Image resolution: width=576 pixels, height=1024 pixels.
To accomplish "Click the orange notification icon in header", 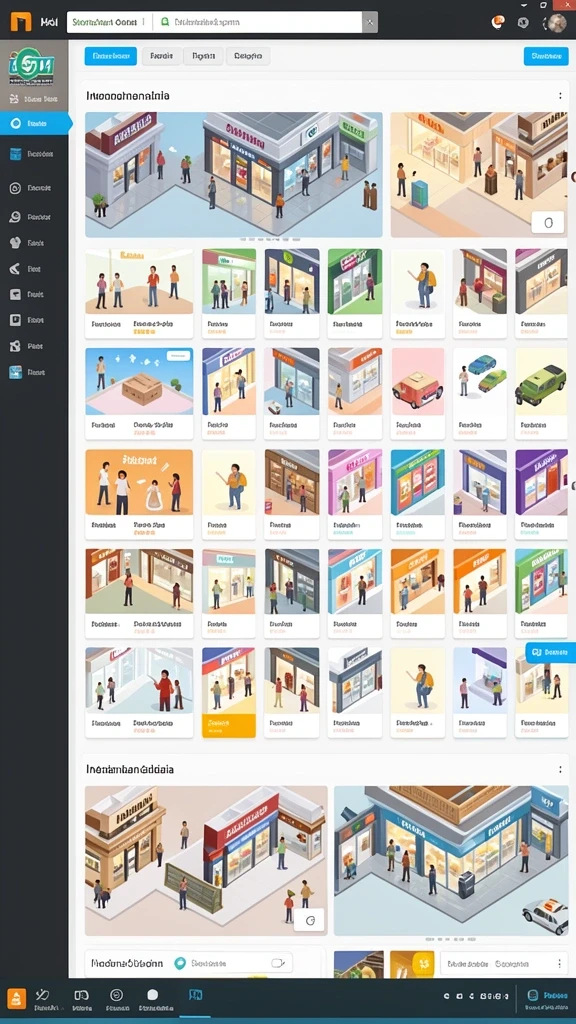I will coord(498,22).
